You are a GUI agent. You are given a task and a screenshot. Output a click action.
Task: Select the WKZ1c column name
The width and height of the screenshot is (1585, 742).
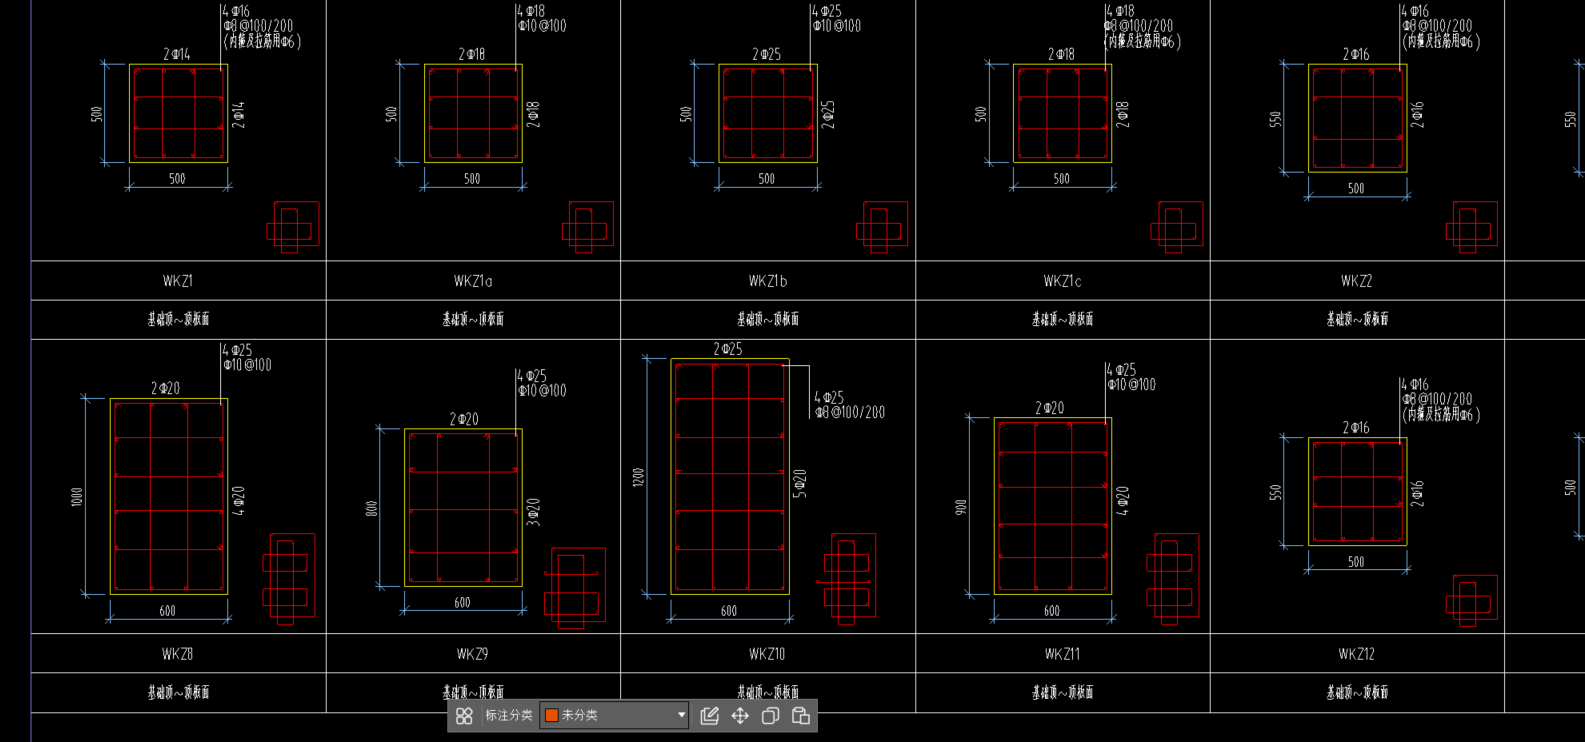coord(1062,281)
